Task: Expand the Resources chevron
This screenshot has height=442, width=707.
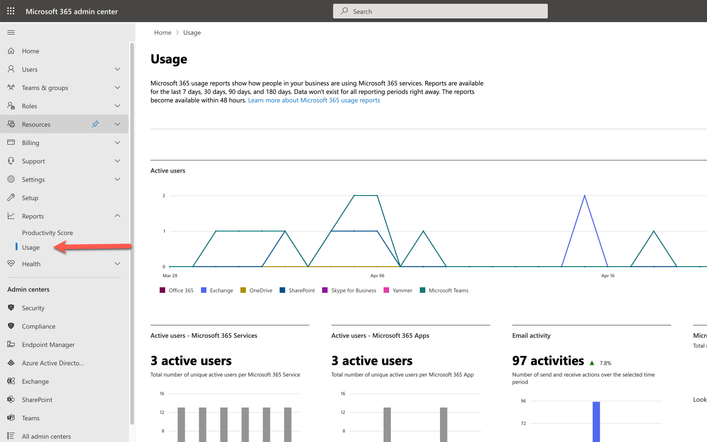Action: point(117,124)
